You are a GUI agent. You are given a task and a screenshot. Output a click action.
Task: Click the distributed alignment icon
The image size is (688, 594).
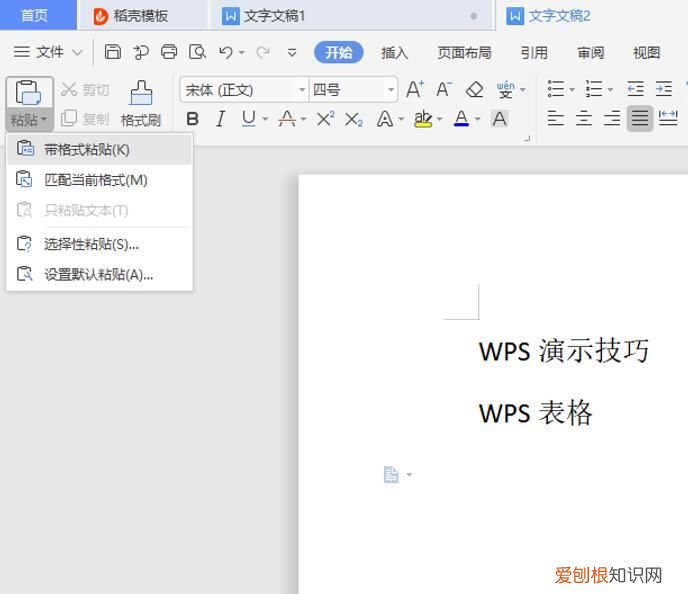tap(668, 118)
